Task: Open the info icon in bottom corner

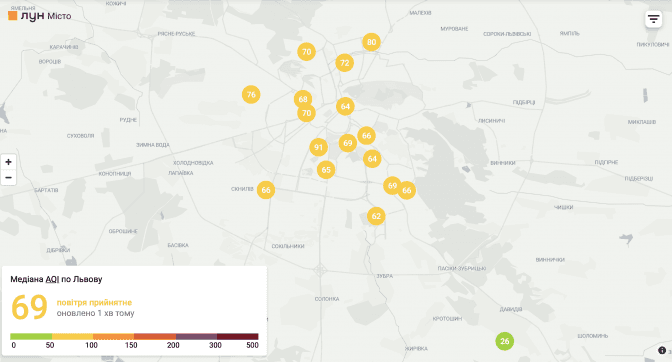Action: 662,350
